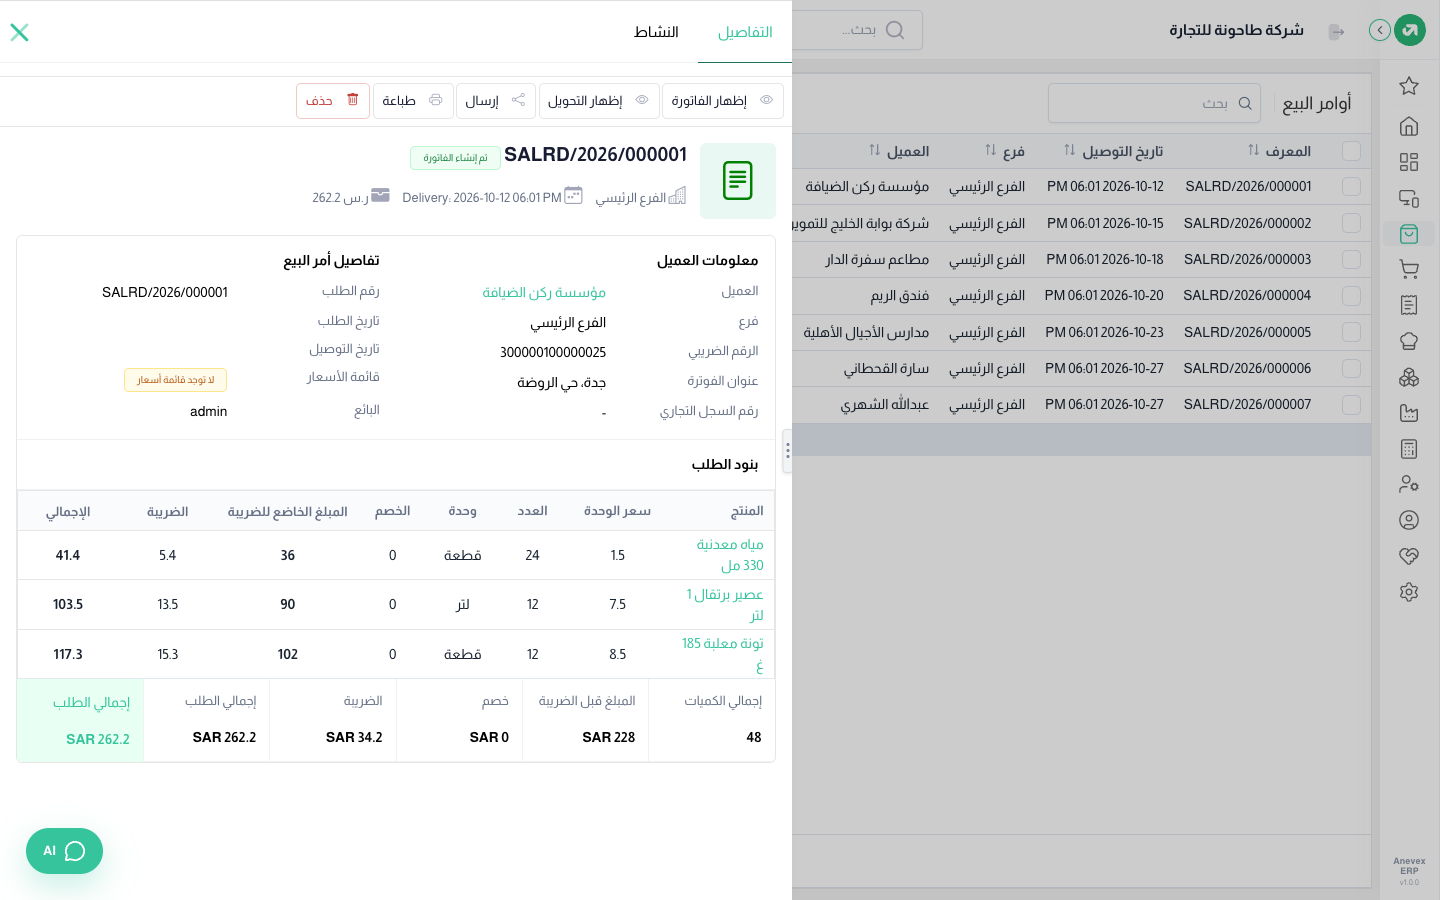This screenshot has width=1440, height=900.
Task: Sort by المعرف column
Action: pos(1254,150)
